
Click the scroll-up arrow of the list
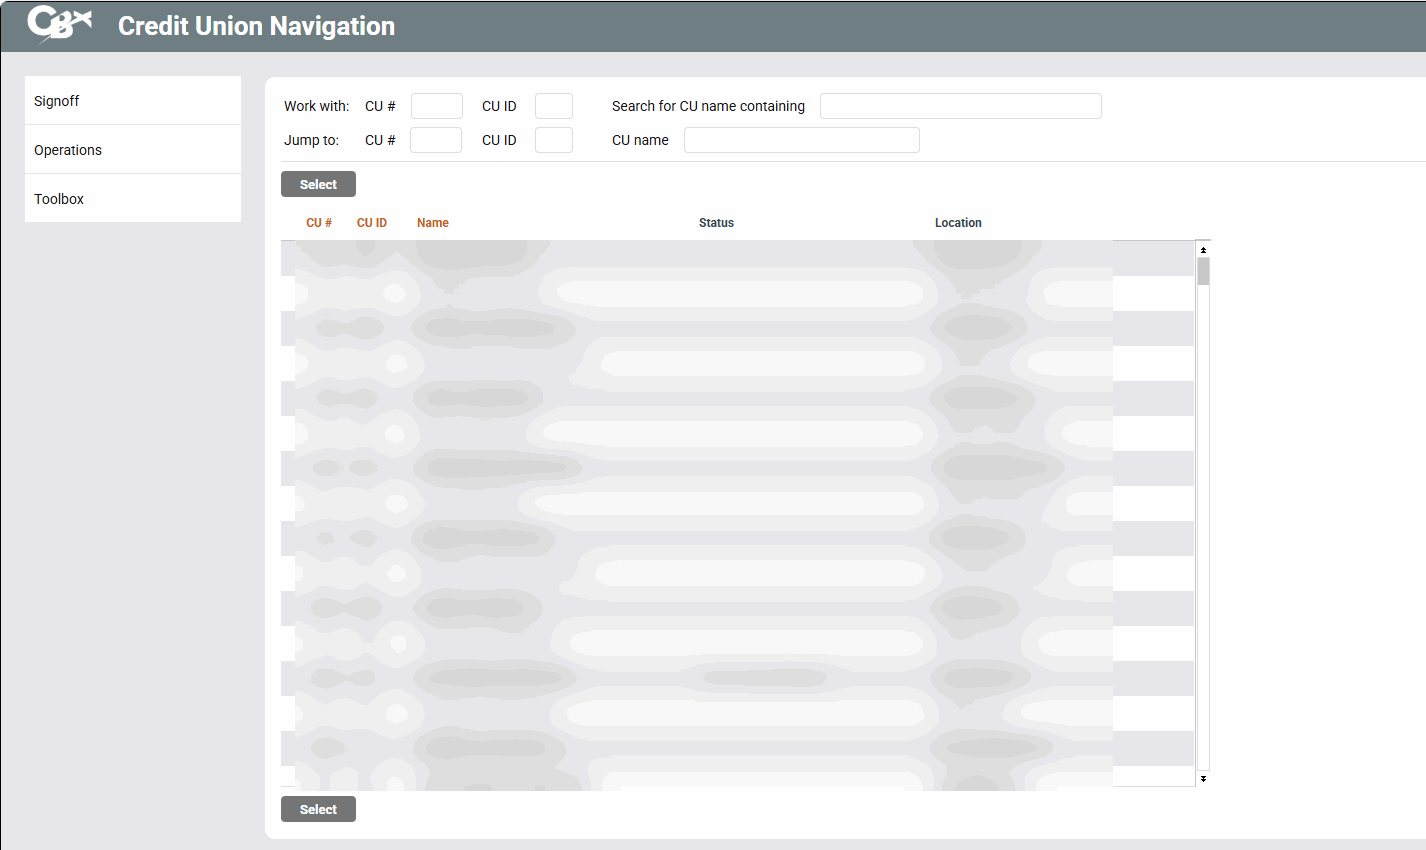(1203, 250)
